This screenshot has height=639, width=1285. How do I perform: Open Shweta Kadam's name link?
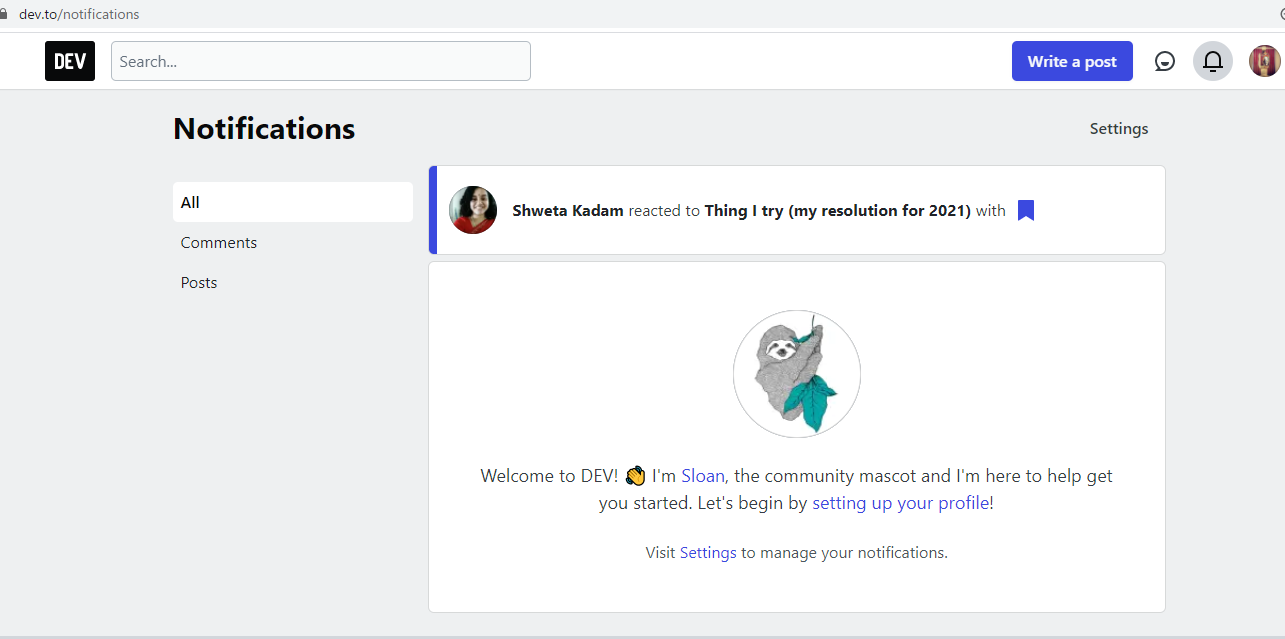[568, 211]
